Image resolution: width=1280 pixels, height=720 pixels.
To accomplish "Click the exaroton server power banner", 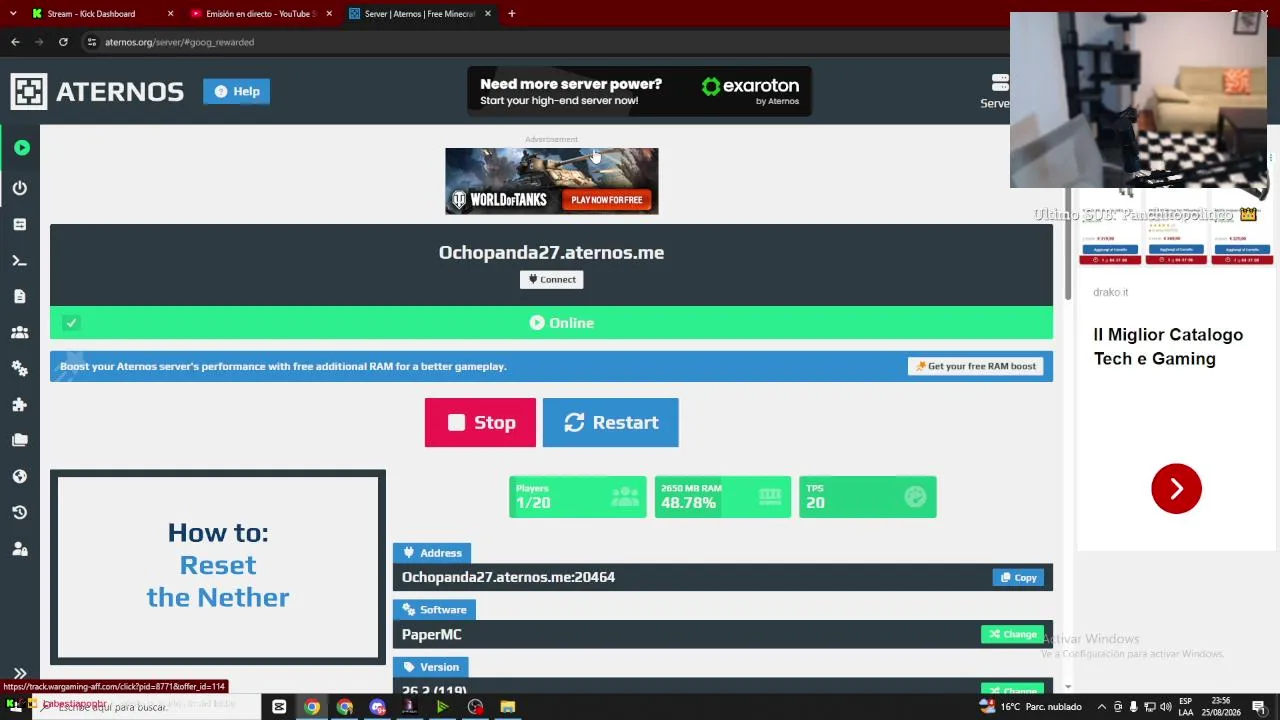I will point(639,91).
